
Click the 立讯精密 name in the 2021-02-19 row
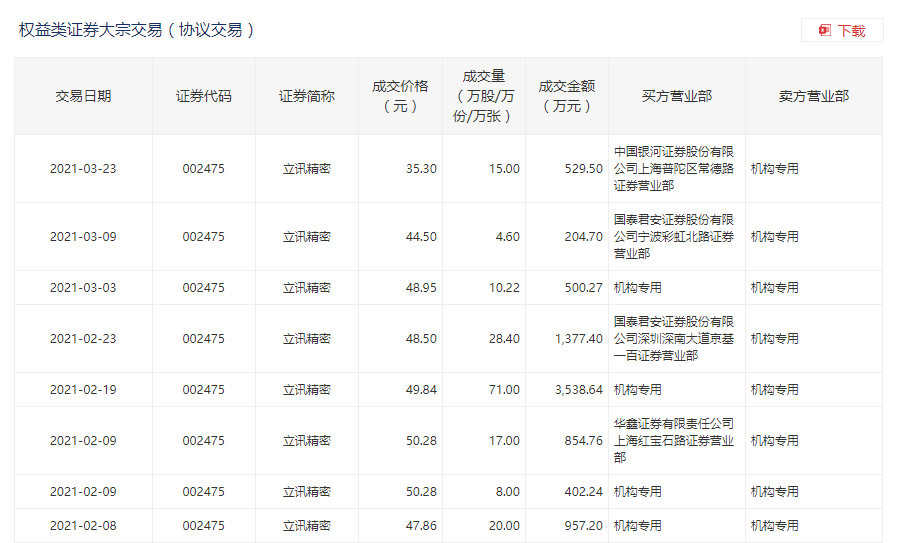[307, 390]
